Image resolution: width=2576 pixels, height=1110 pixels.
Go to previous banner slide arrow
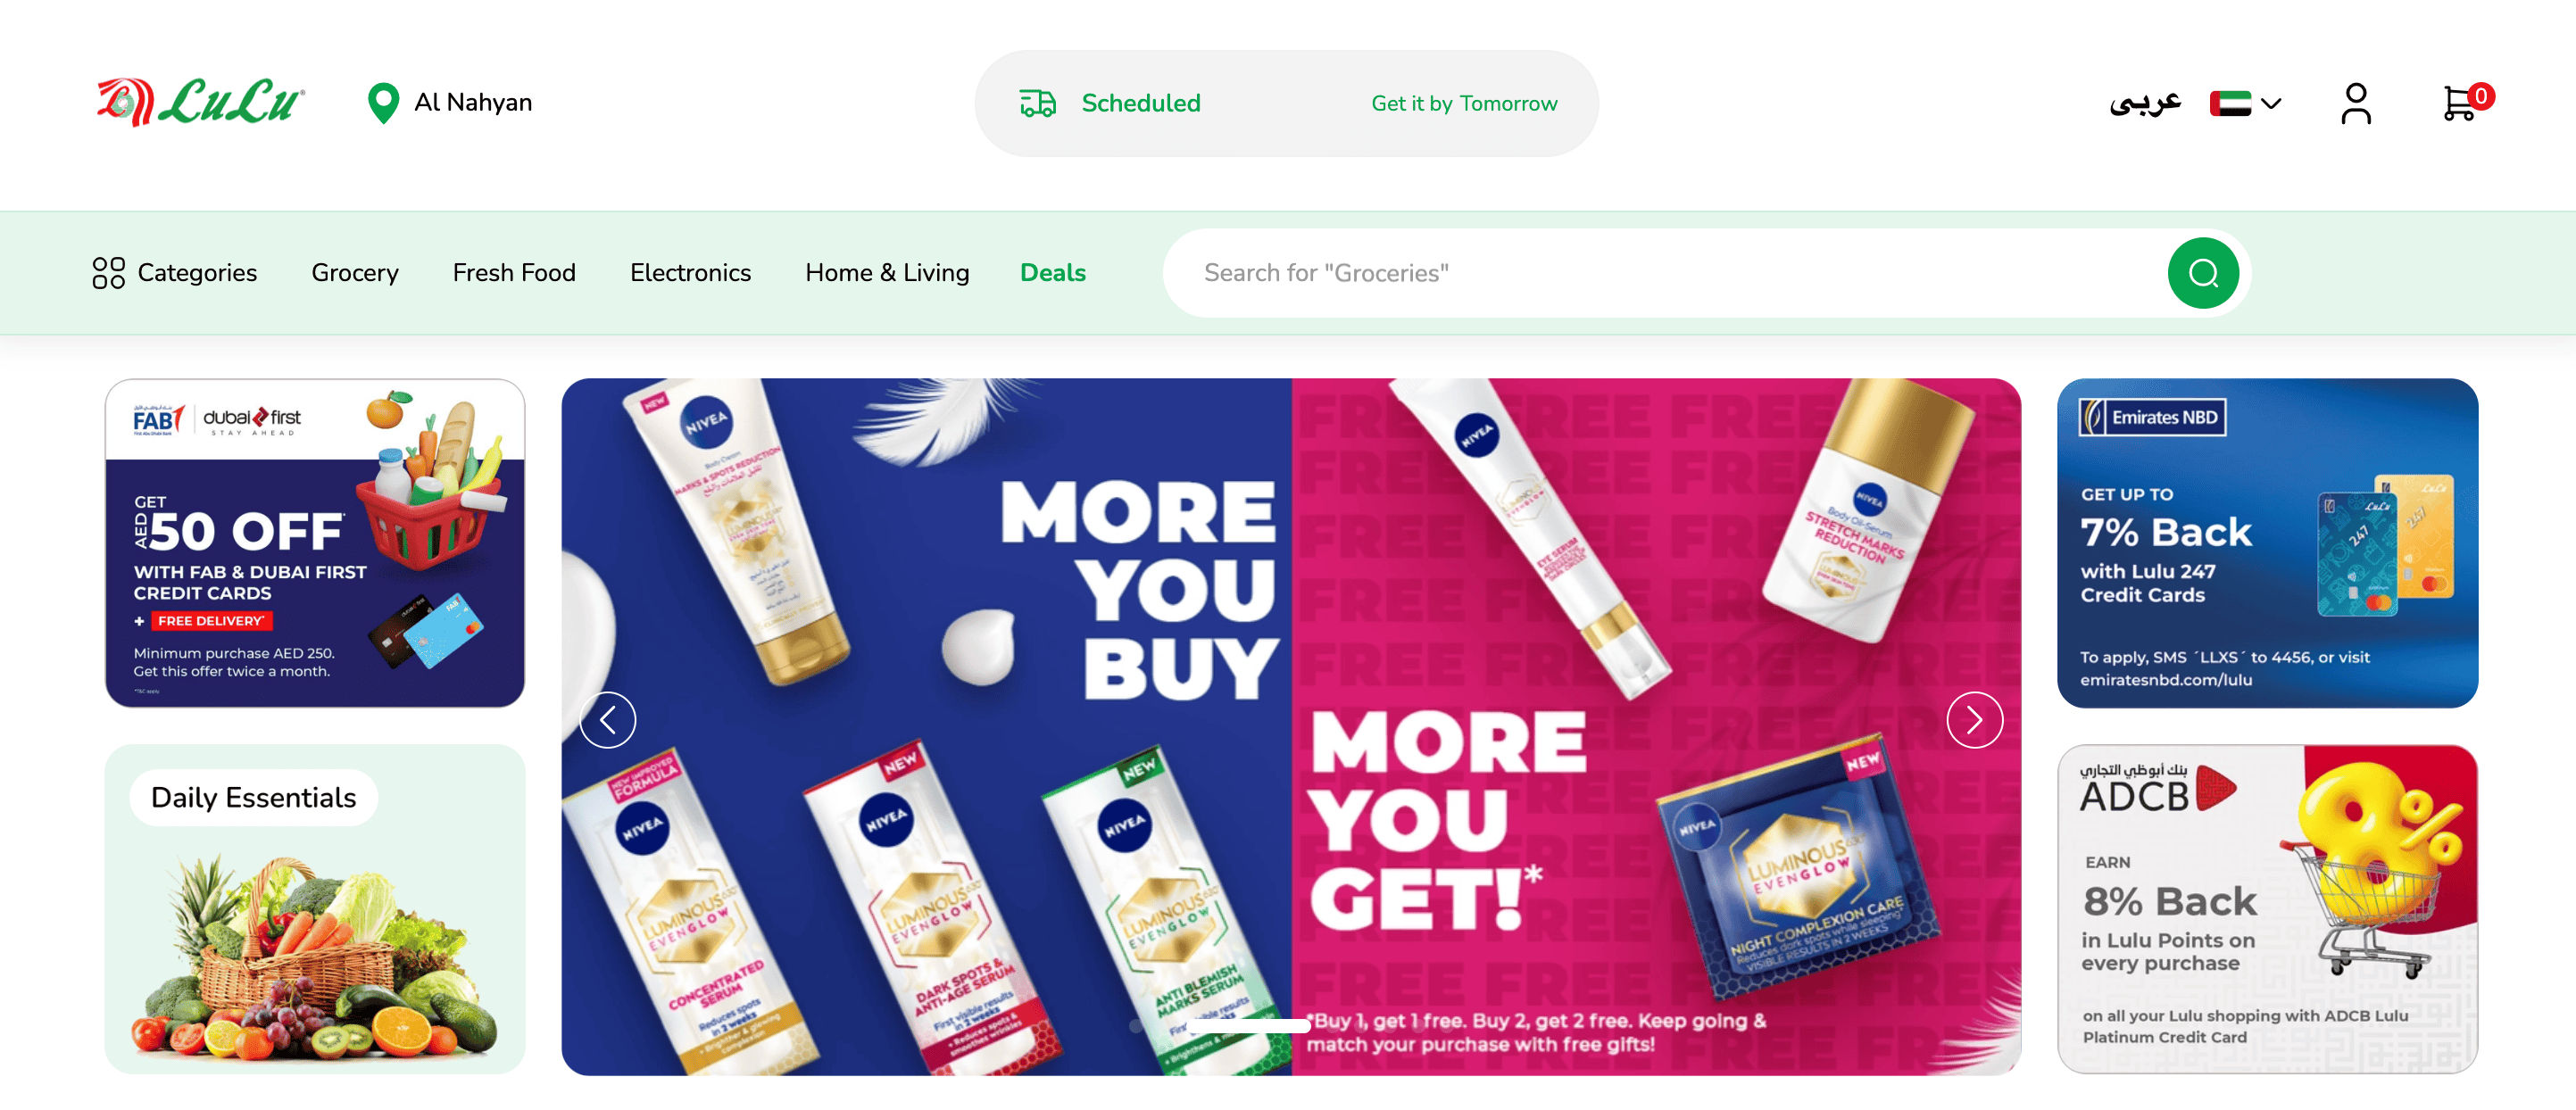pyautogui.click(x=608, y=720)
